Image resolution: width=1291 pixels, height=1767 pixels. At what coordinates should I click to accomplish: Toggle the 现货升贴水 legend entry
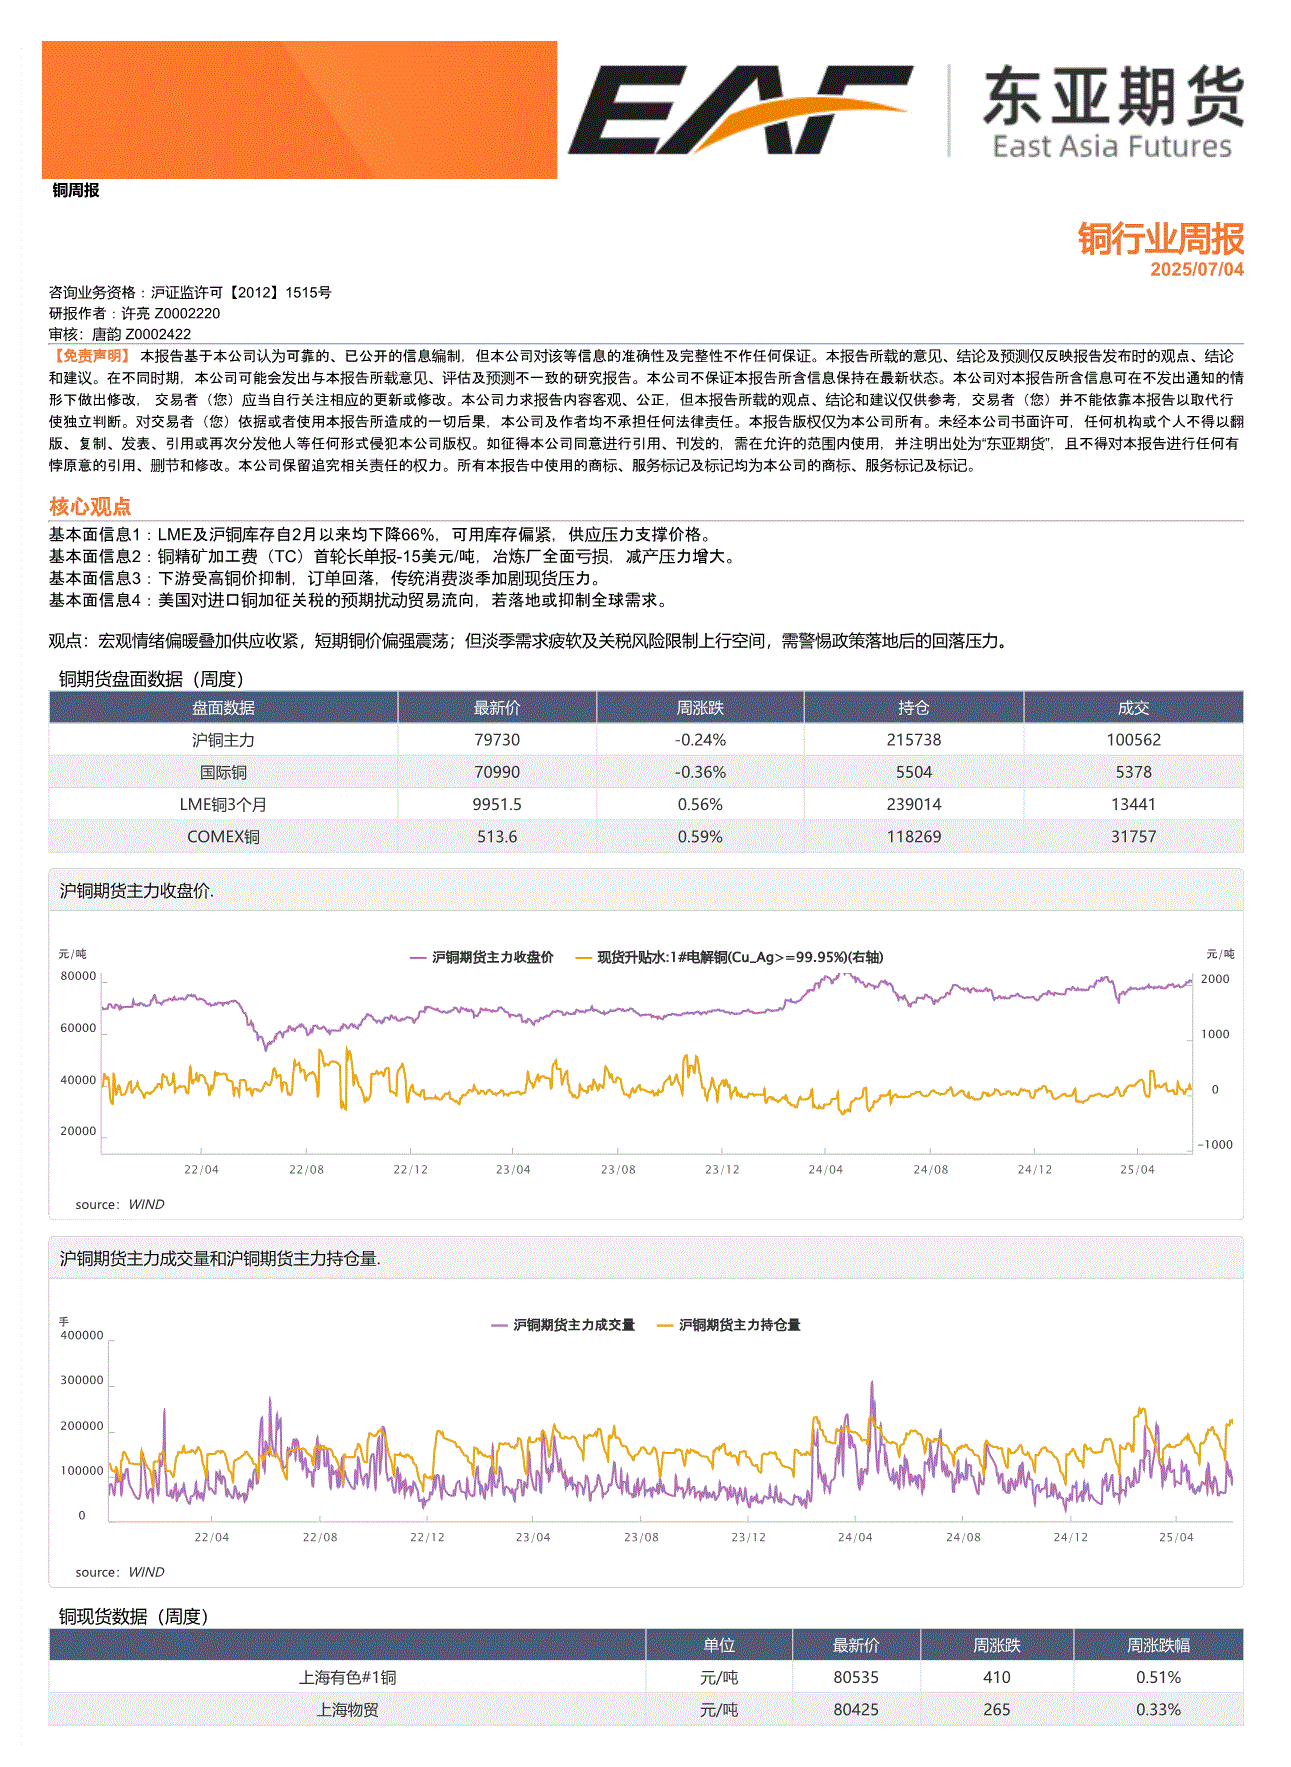[x=730, y=957]
